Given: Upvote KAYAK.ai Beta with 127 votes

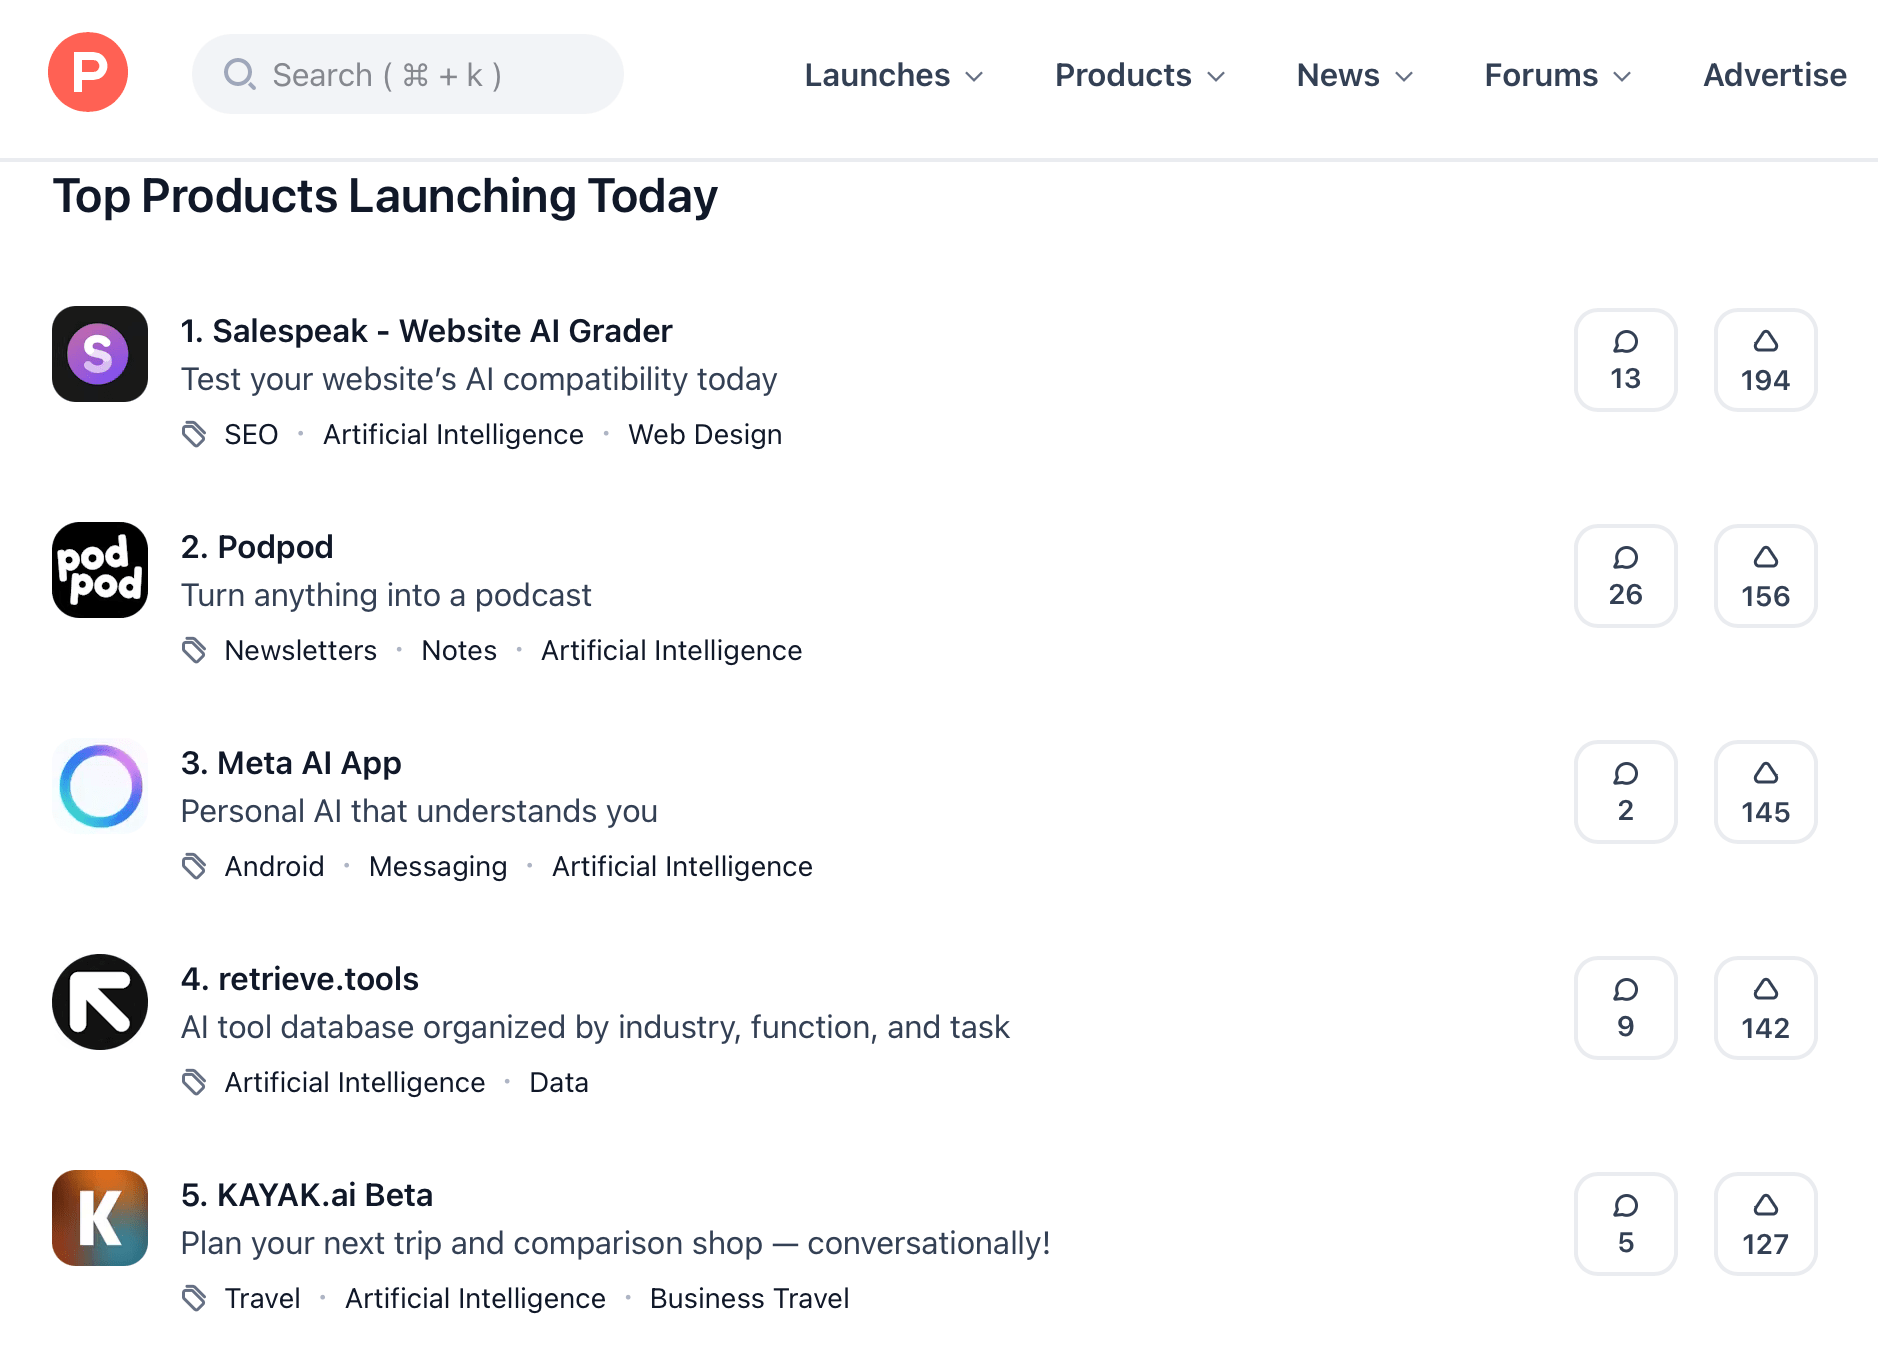Looking at the screenshot, I should click(x=1766, y=1224).
